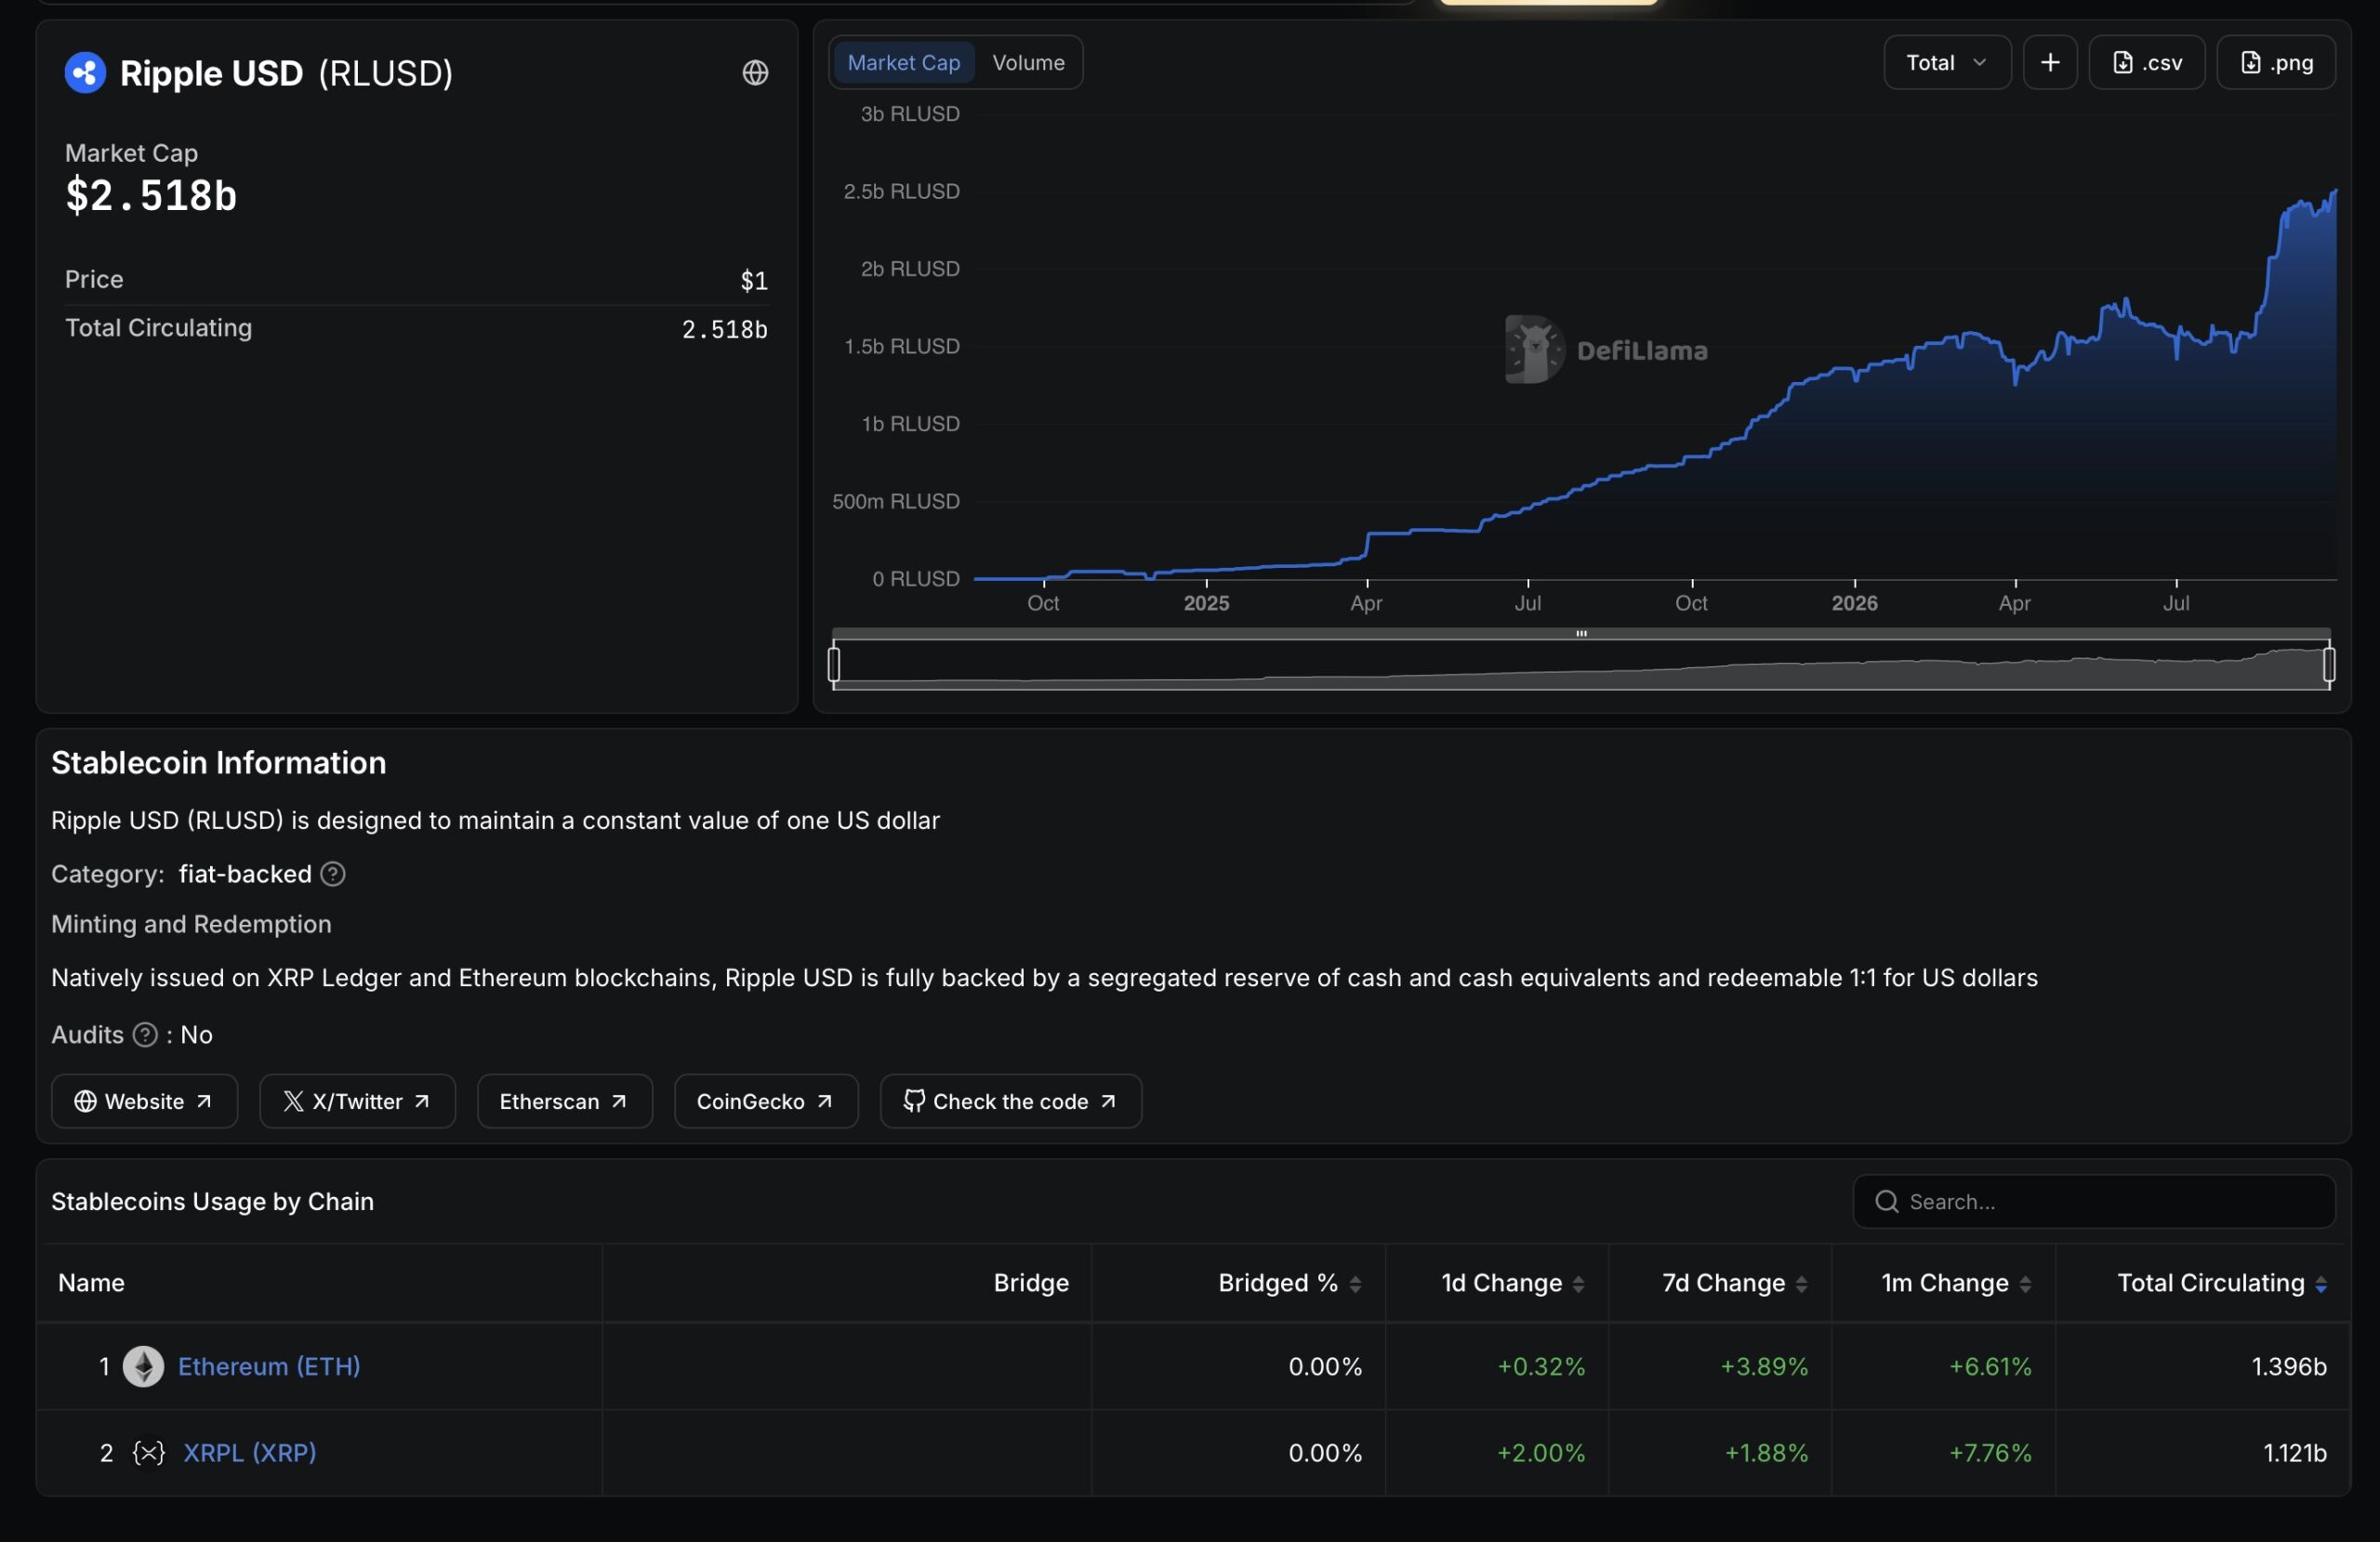Viewport: 2380px width, 1542px height.
Task: Switch to the Market Cap tab
Action: pyautogui.click(x=904, y=63)
